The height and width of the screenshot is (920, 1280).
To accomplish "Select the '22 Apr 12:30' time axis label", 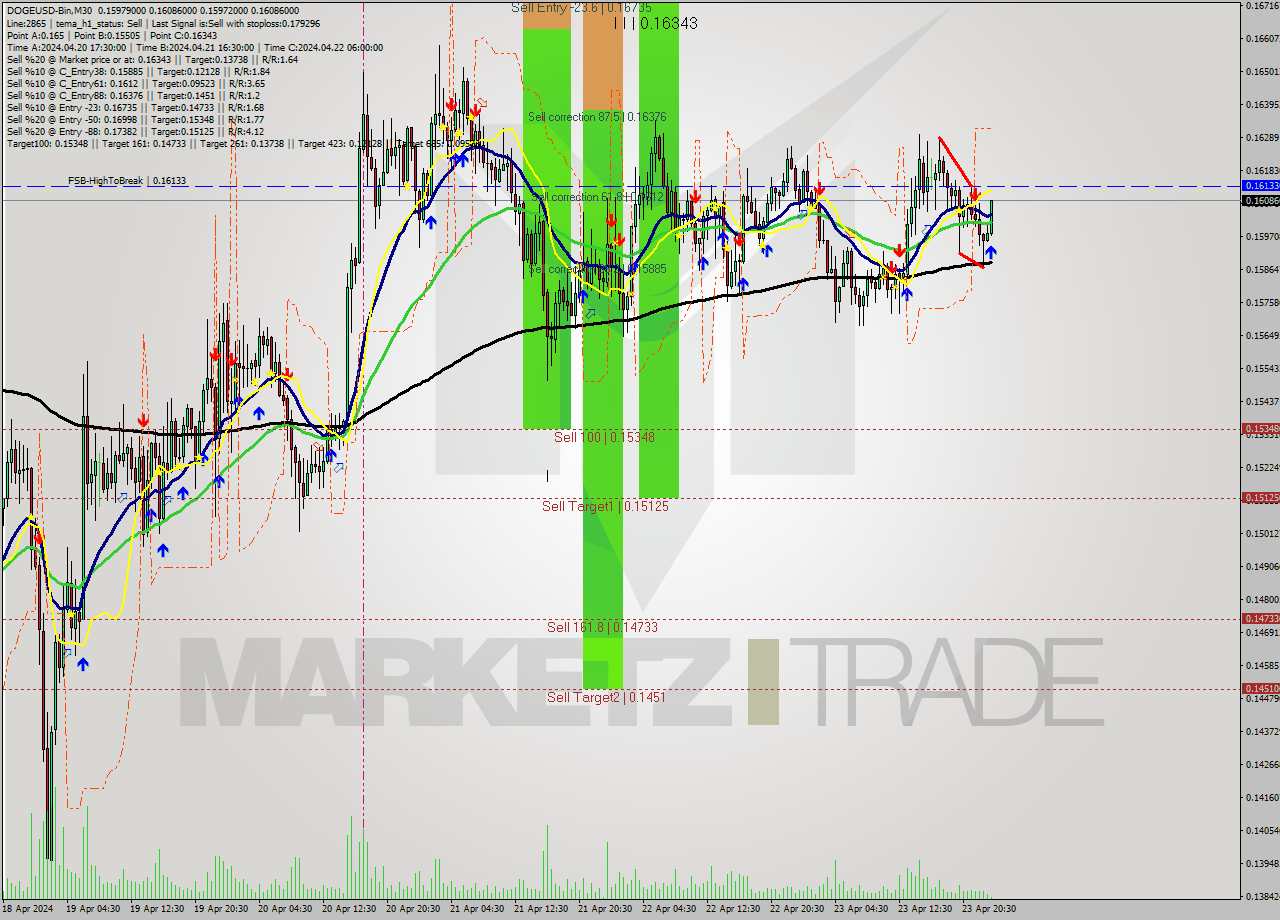I will point(733,909).
